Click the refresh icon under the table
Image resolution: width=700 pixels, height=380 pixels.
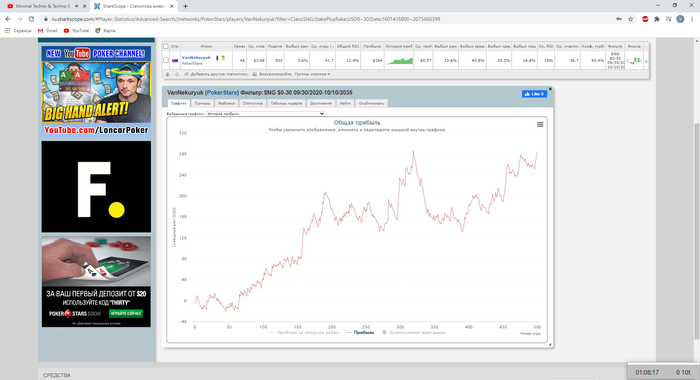[x=177, y=74]
